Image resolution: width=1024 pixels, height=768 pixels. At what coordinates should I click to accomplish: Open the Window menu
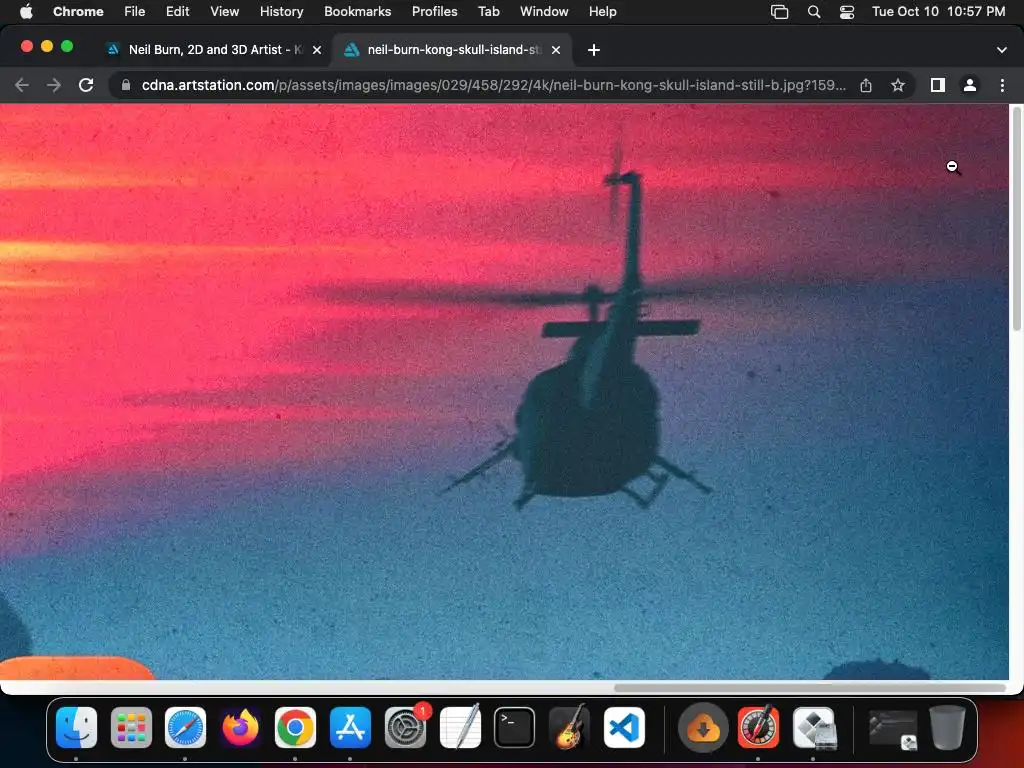click(544, 12)
